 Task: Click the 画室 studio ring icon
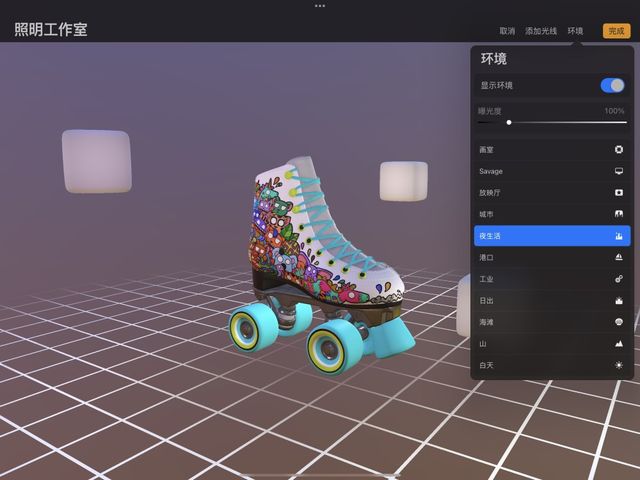(619, 149)
